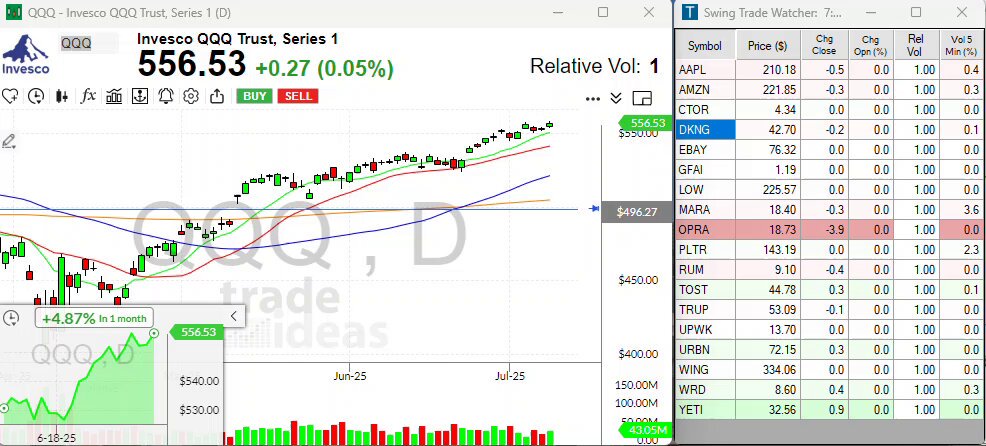Open the pencil drawing tools dropdown
The height and width of the screenshot is (446, 986).
coord(9,142)
